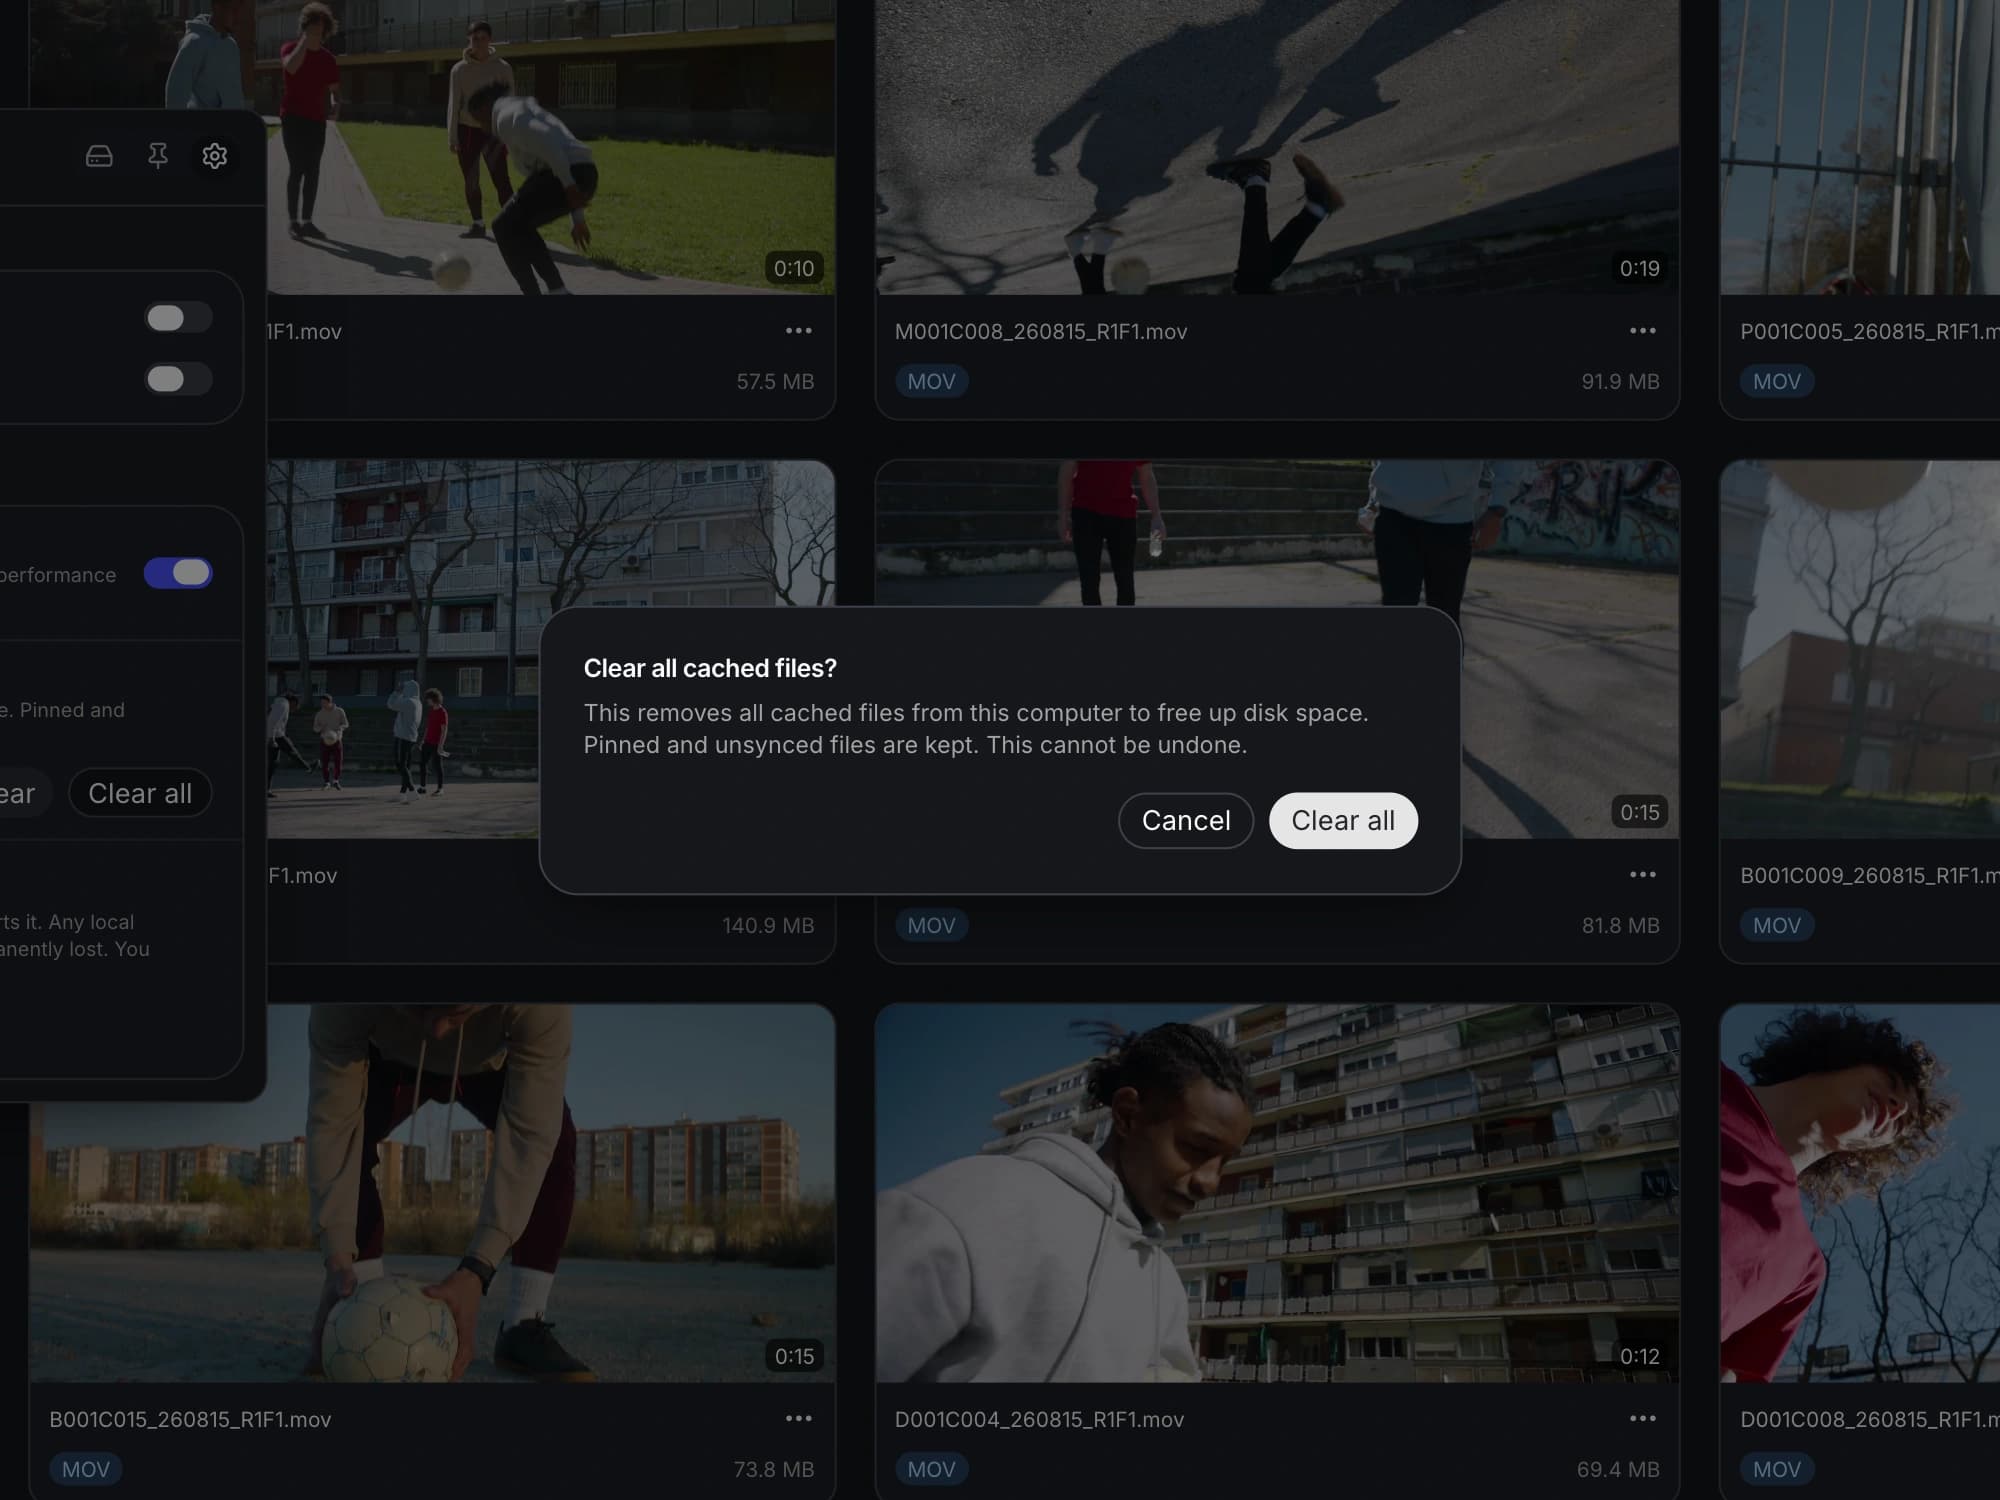Screen dimensions: 2000x1500
Task: Open the B001C015_260815_R1F1.mov thumbnail
Action: click(x=432, y=1194)
